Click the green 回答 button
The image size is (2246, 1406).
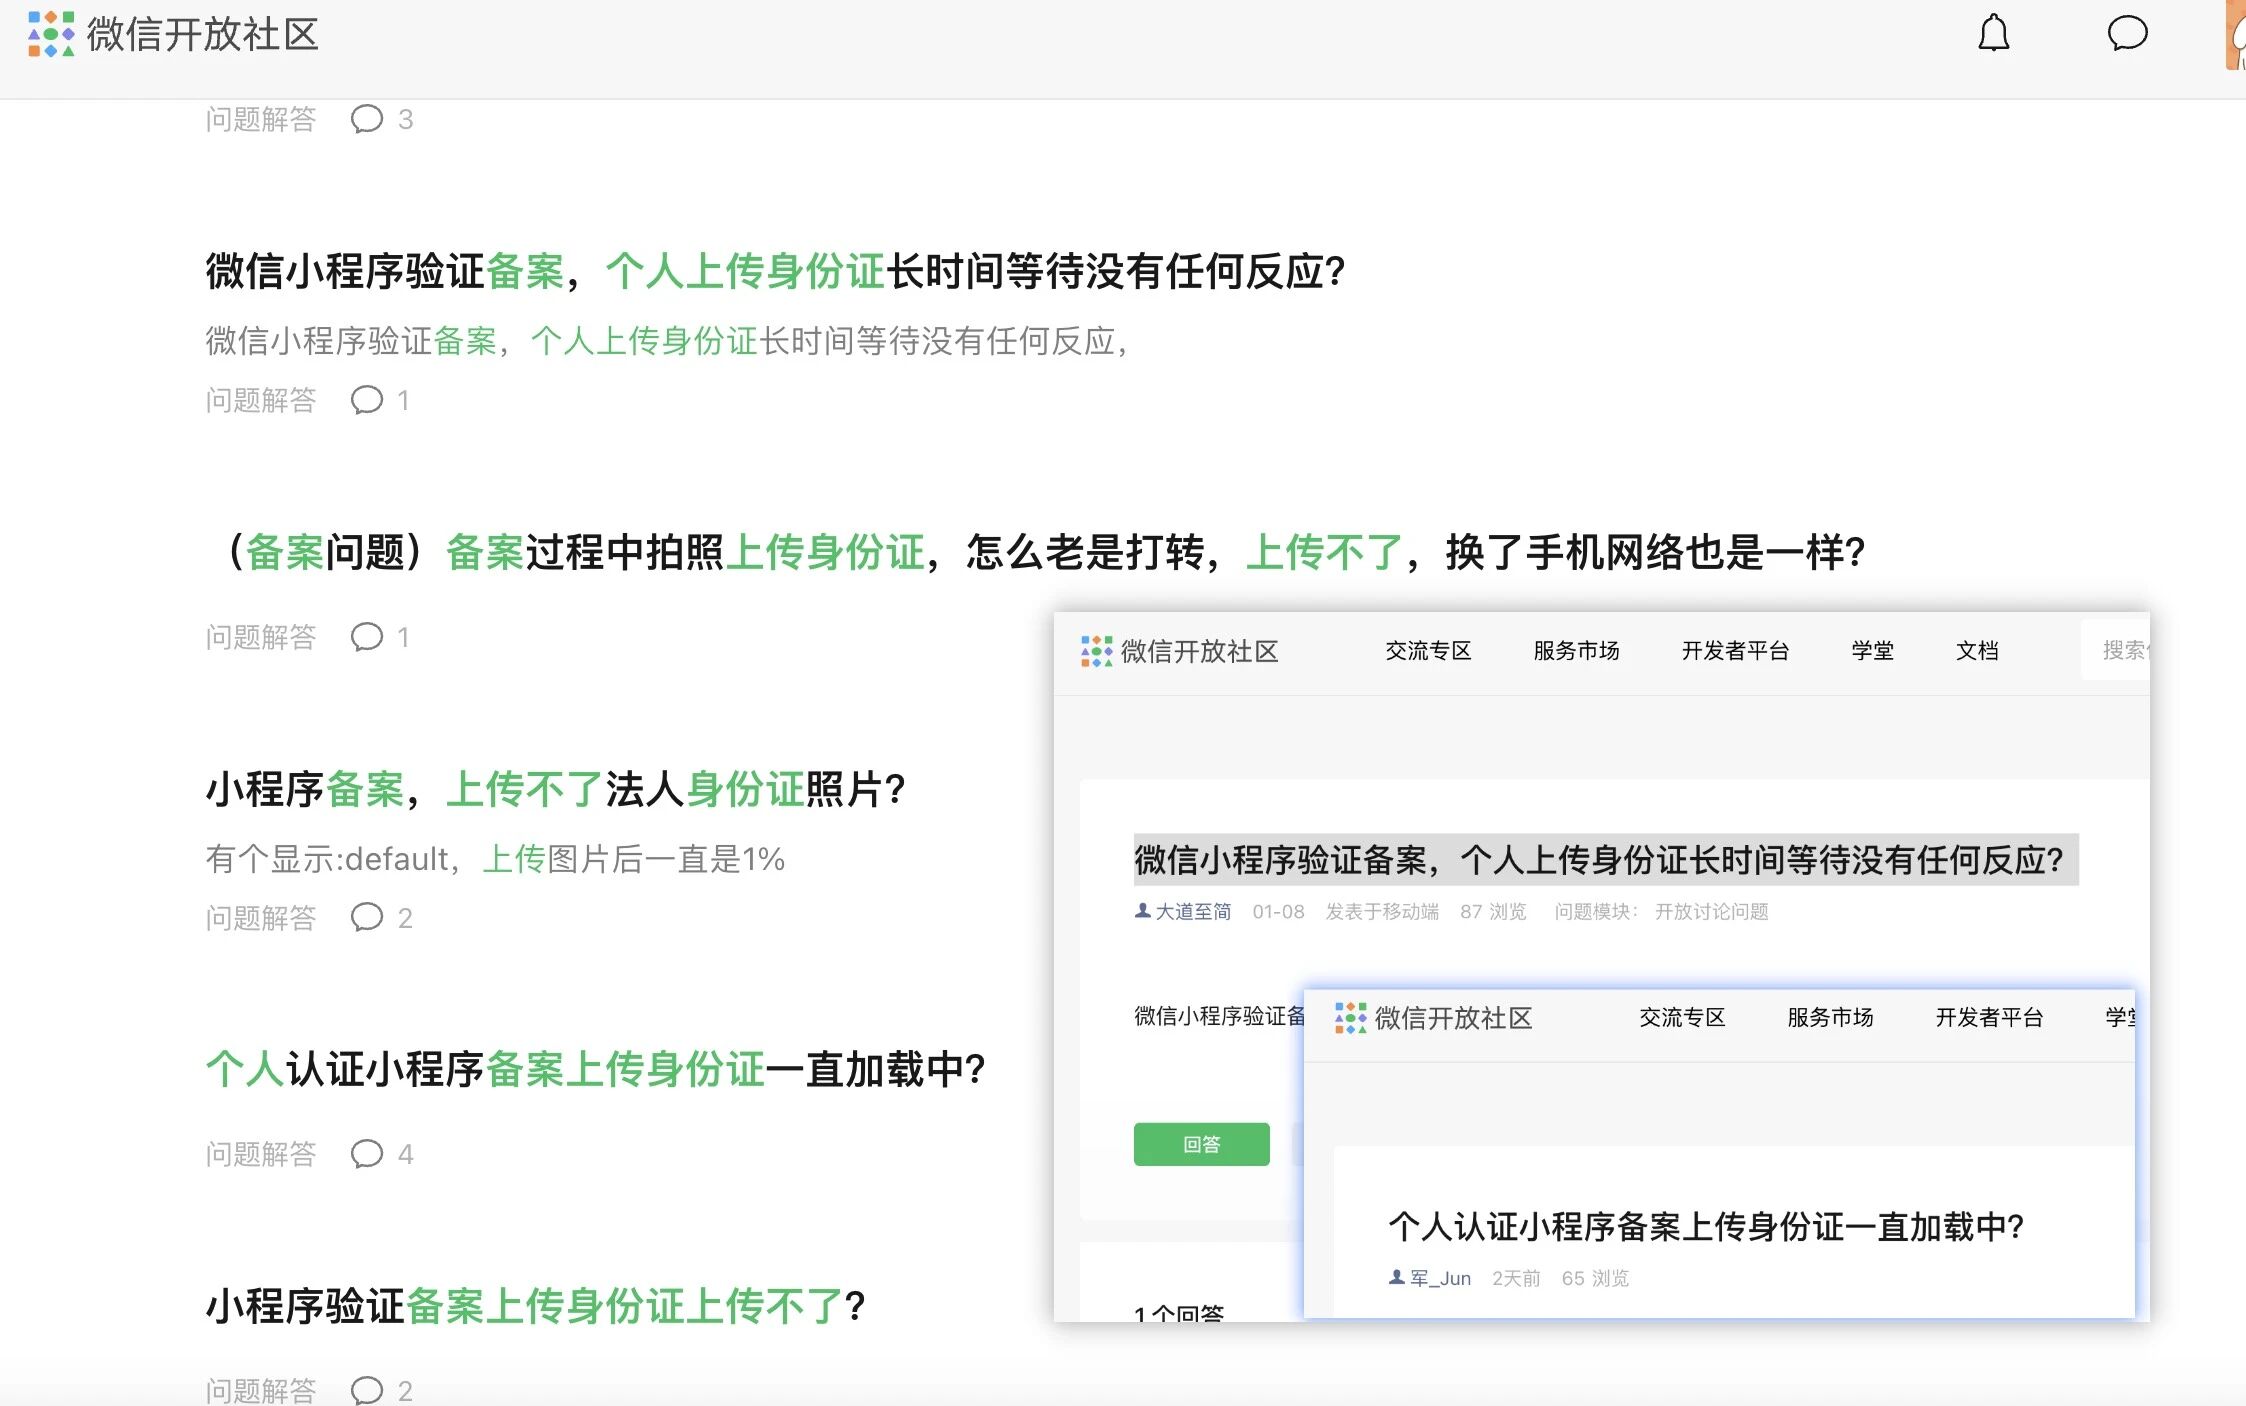(x=1201, y=1144)
